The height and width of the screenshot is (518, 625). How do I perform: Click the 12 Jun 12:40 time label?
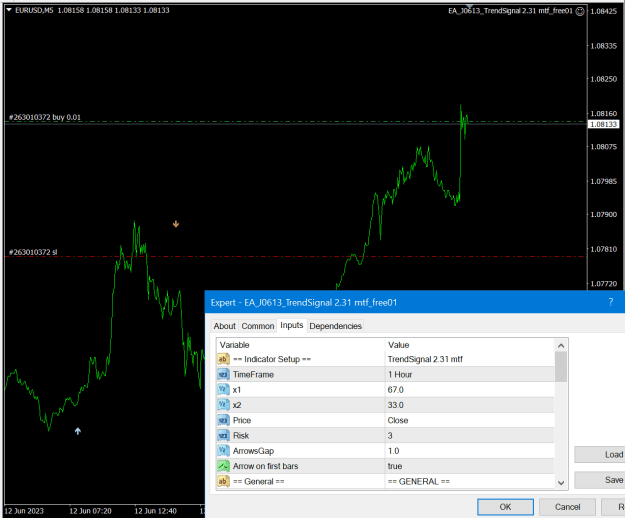155,511
